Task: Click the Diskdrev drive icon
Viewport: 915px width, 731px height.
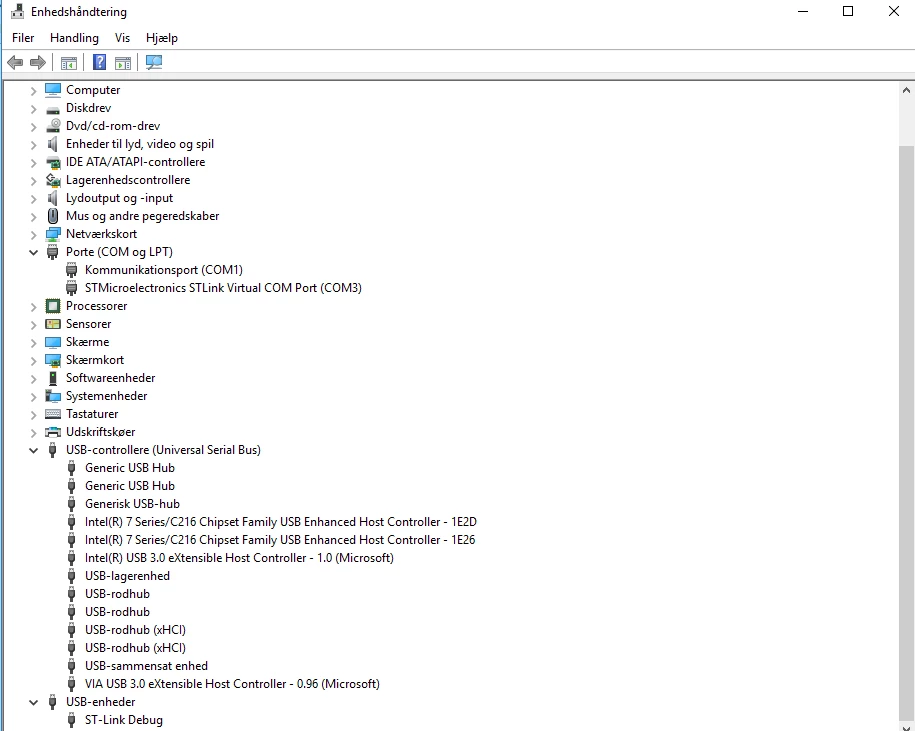Action: pos(53,109)
